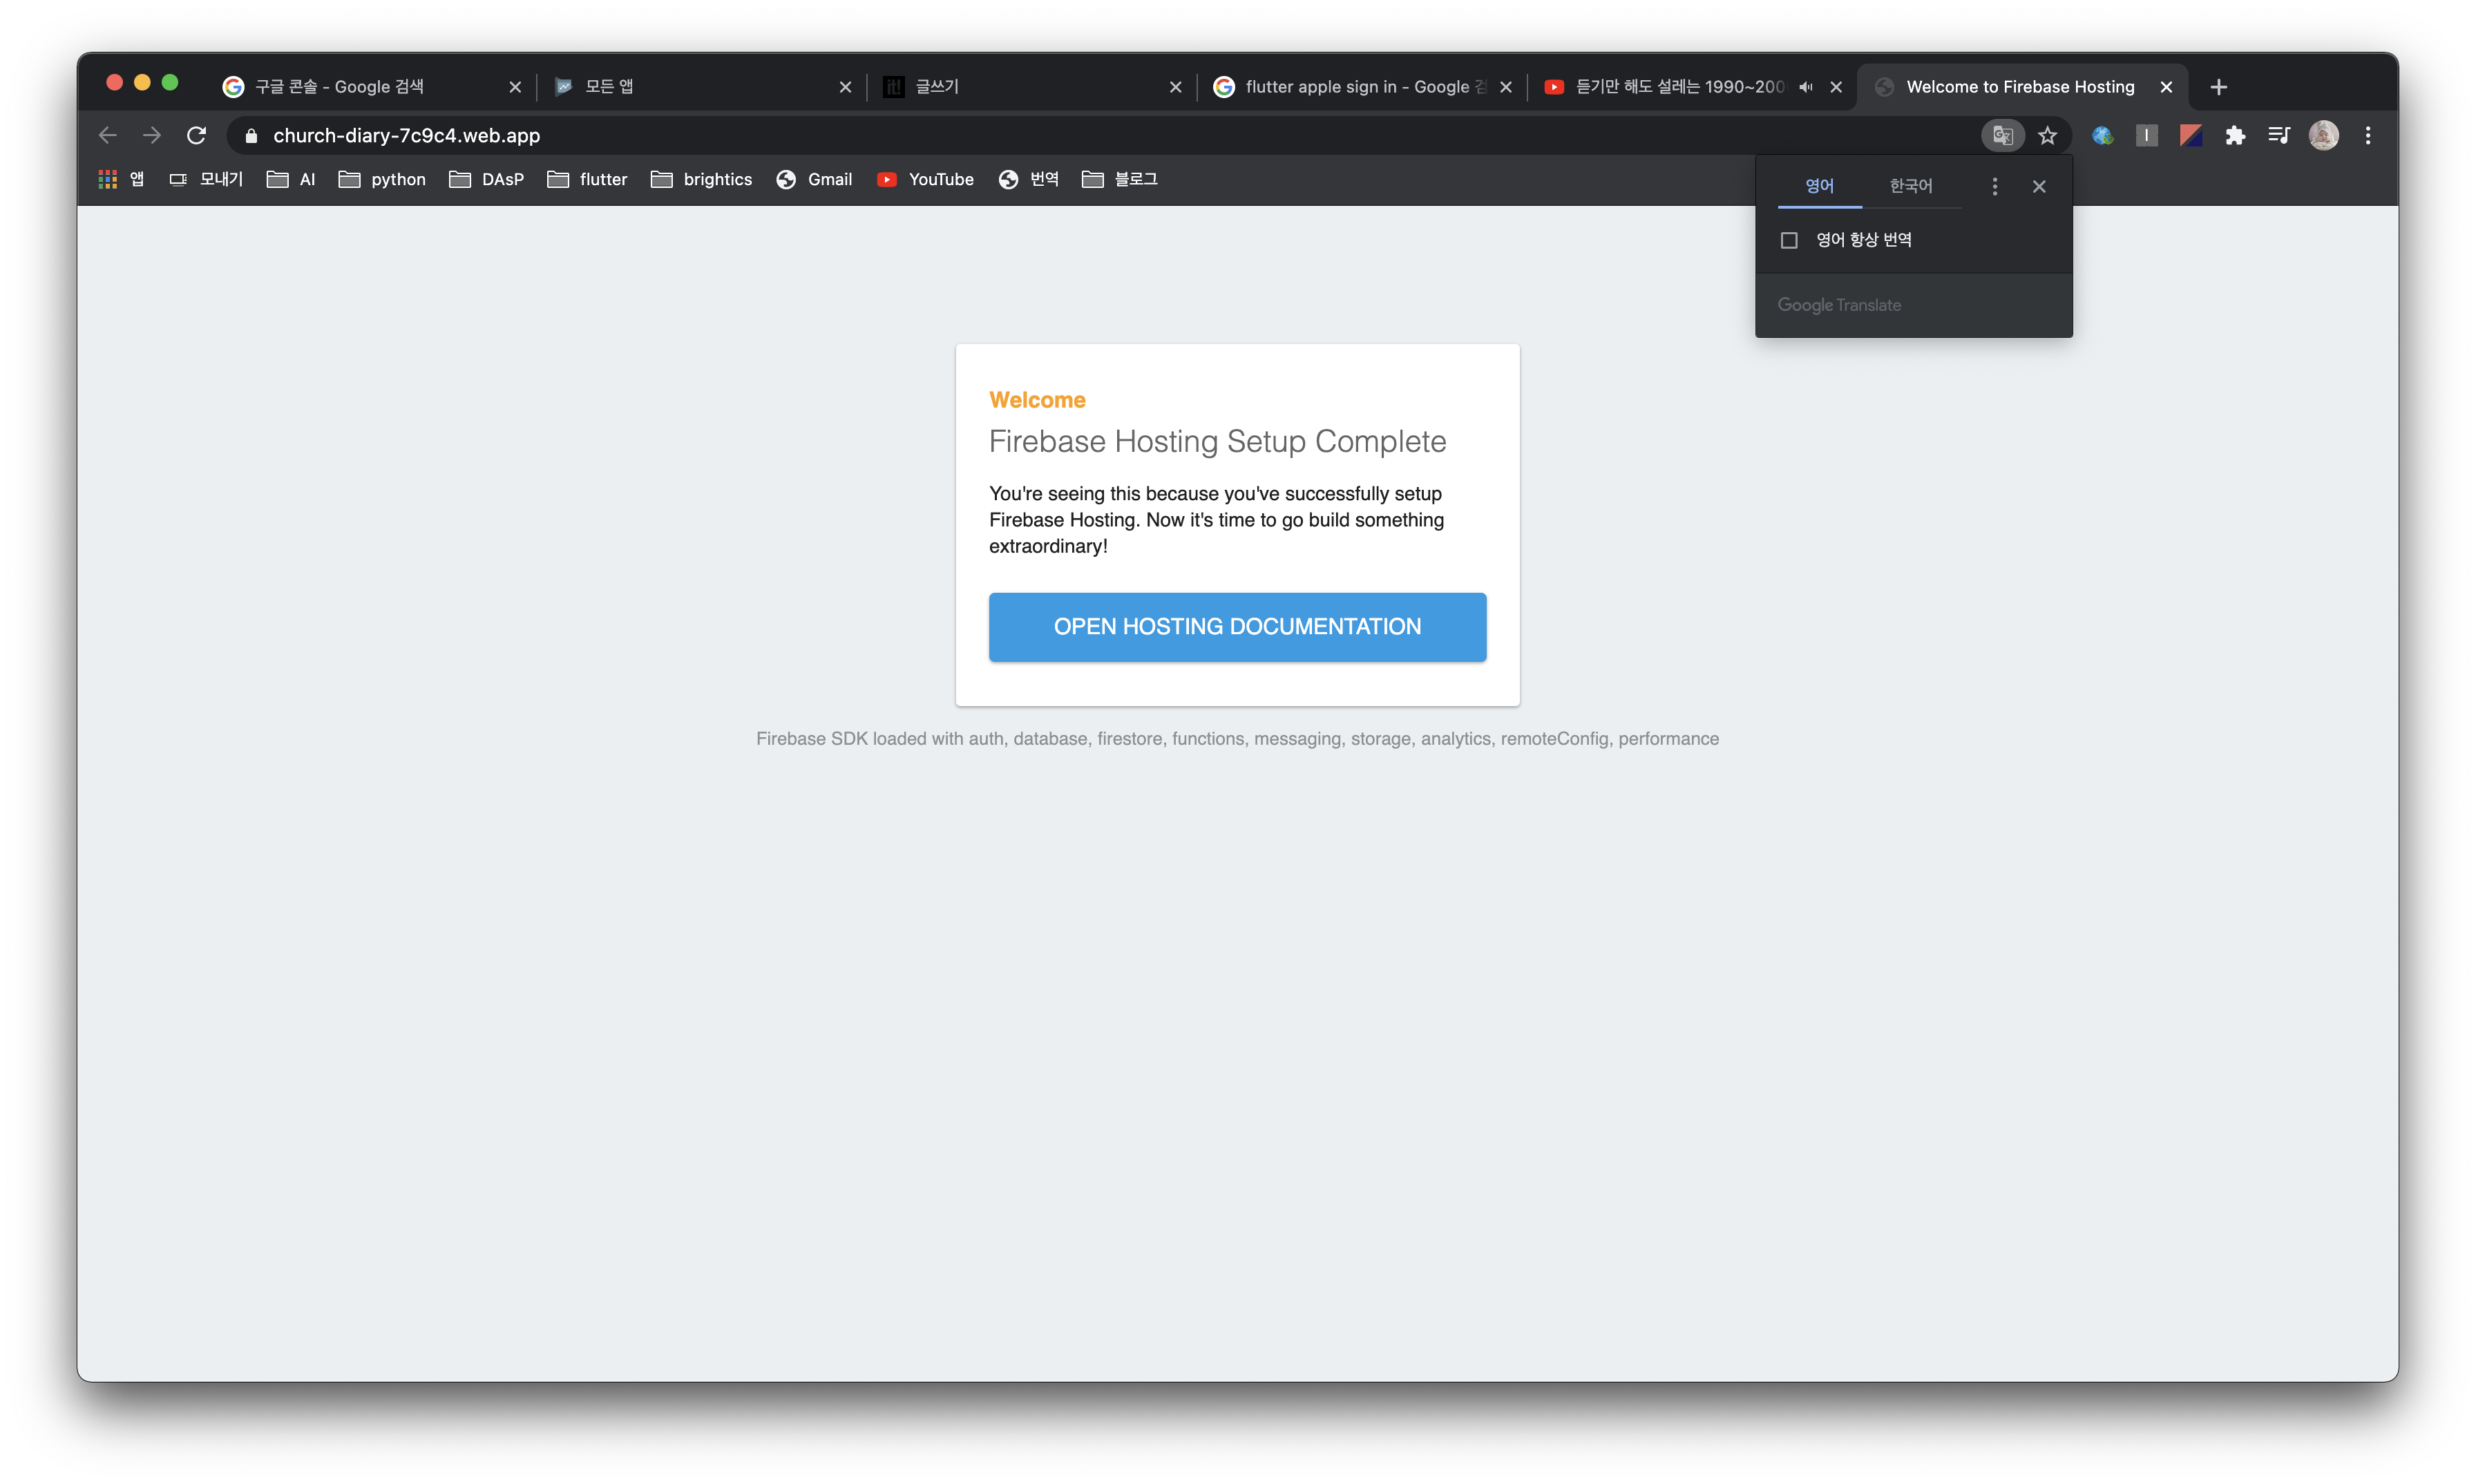Open a new browser tab

[x=2218, y=87]
